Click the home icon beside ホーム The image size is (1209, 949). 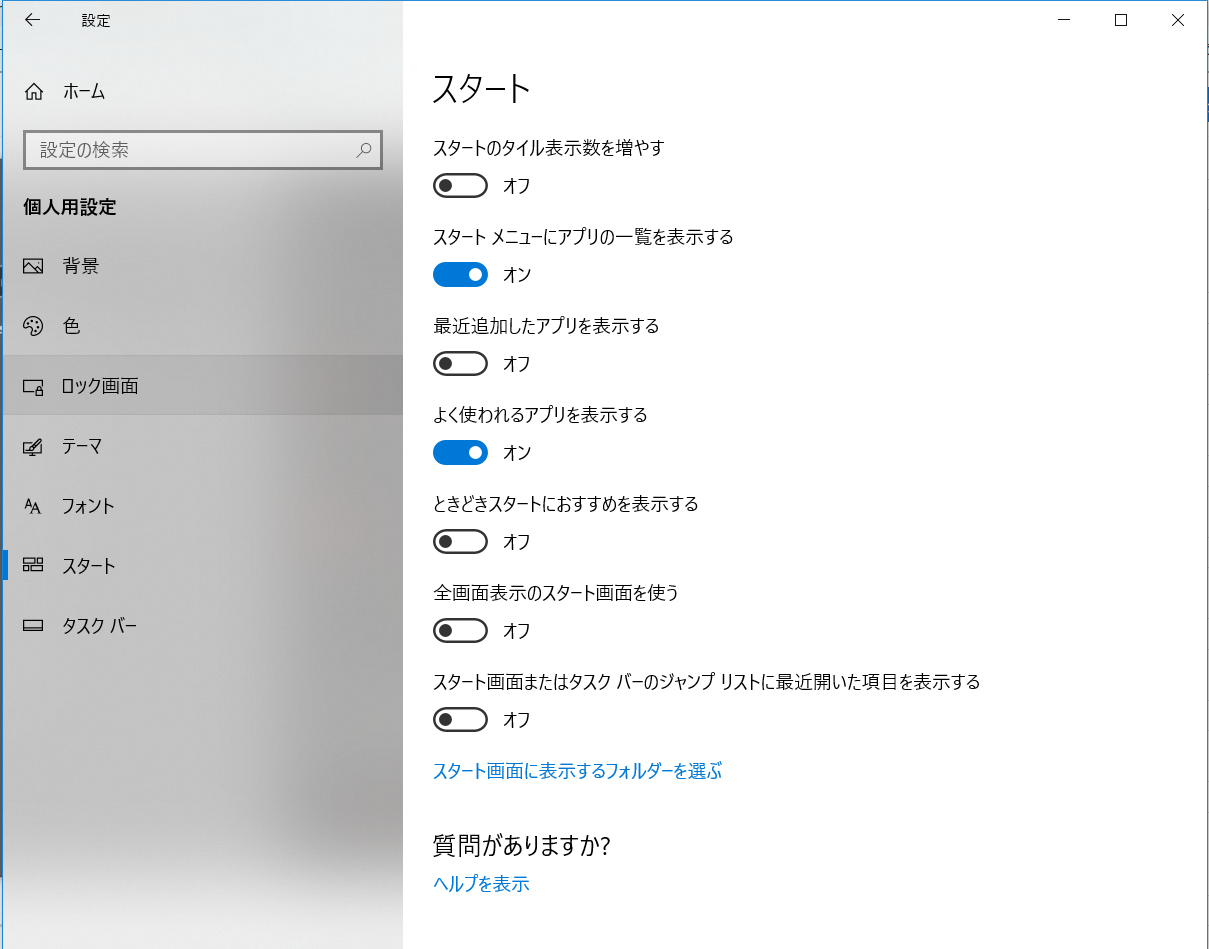pyautogui.click(x=33, y=92)
